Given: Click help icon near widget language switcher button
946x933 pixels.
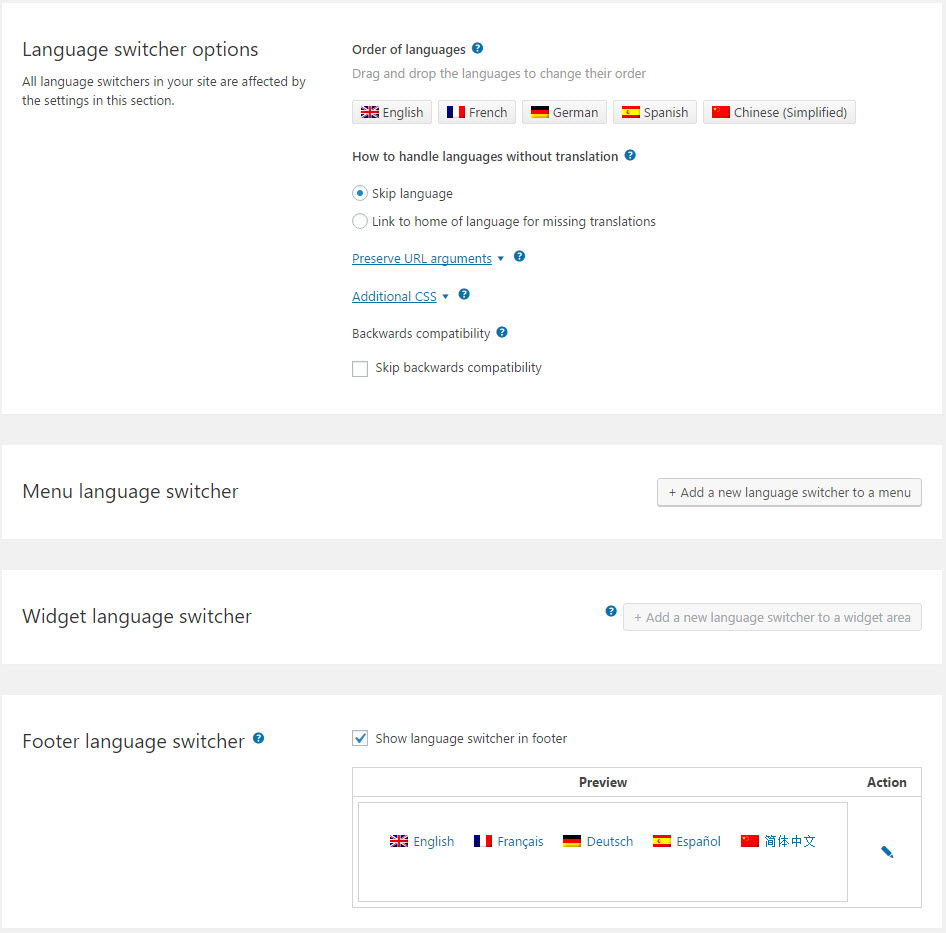Looking at the screenshot, I should pos(611,611).
